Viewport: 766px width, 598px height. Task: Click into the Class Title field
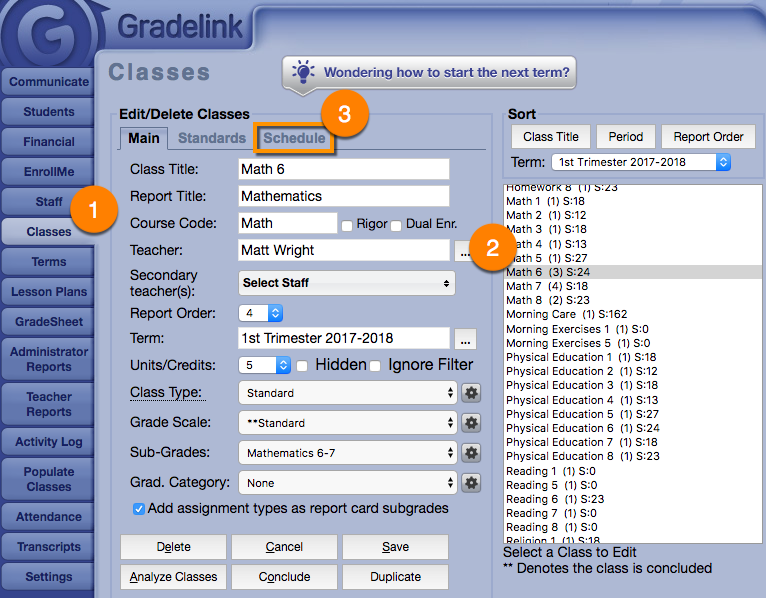(344, 169)
